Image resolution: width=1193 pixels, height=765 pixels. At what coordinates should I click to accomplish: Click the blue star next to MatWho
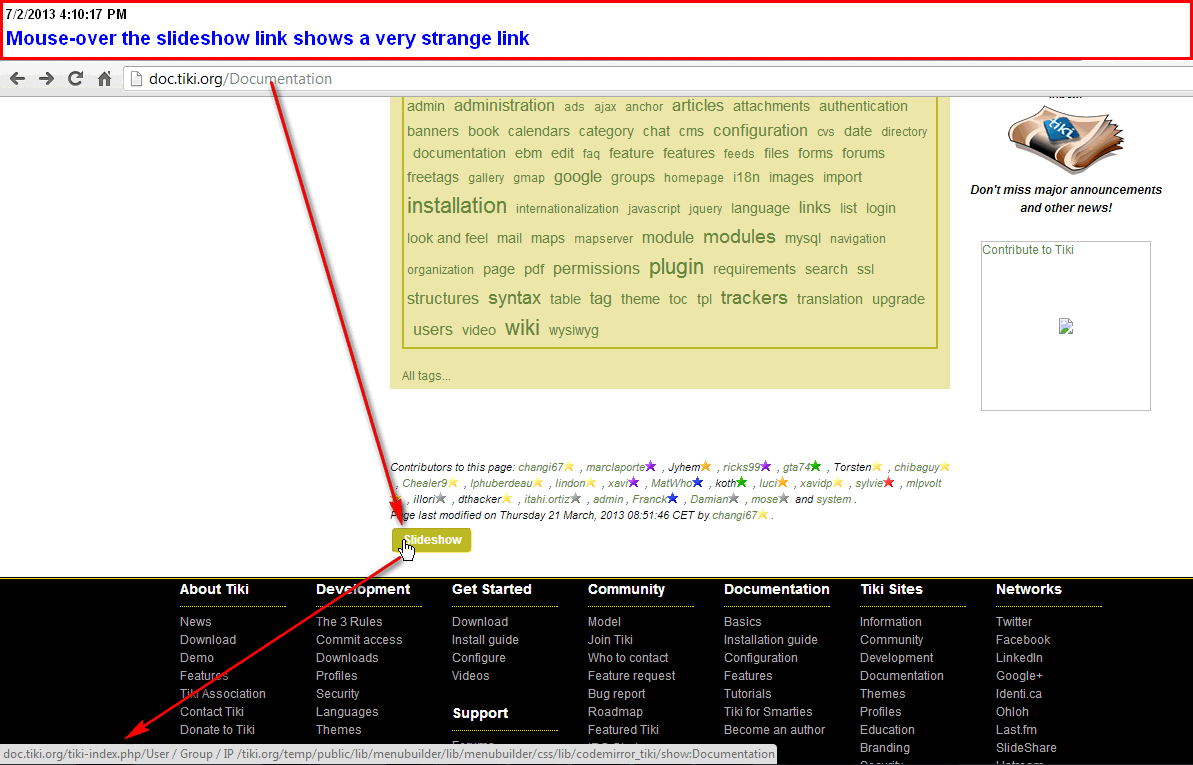(698, 483)
